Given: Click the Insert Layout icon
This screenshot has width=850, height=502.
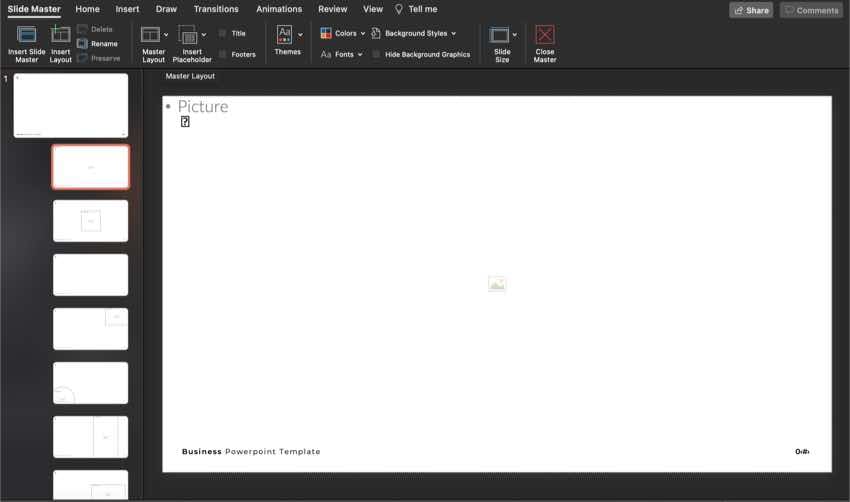Looking at the screenshot, I should pyautogui.click(x=61, y=35).
